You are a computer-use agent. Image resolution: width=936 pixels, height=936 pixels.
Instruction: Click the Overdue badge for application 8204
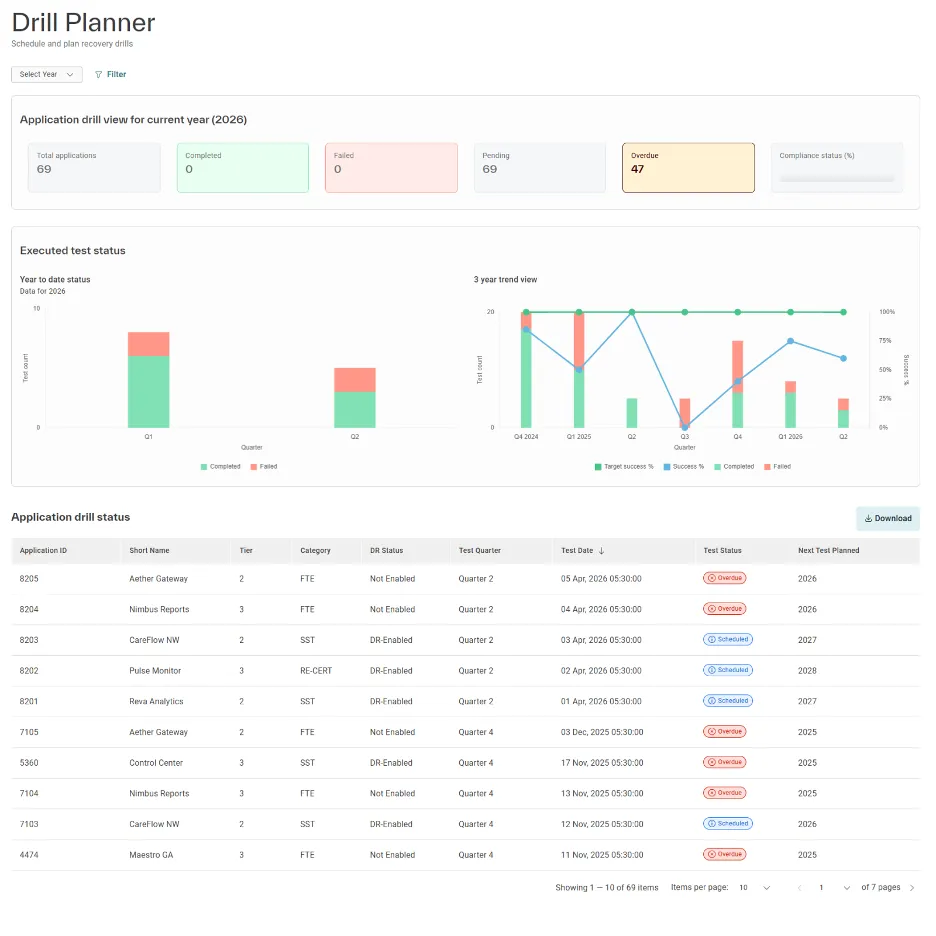point(725,609)
